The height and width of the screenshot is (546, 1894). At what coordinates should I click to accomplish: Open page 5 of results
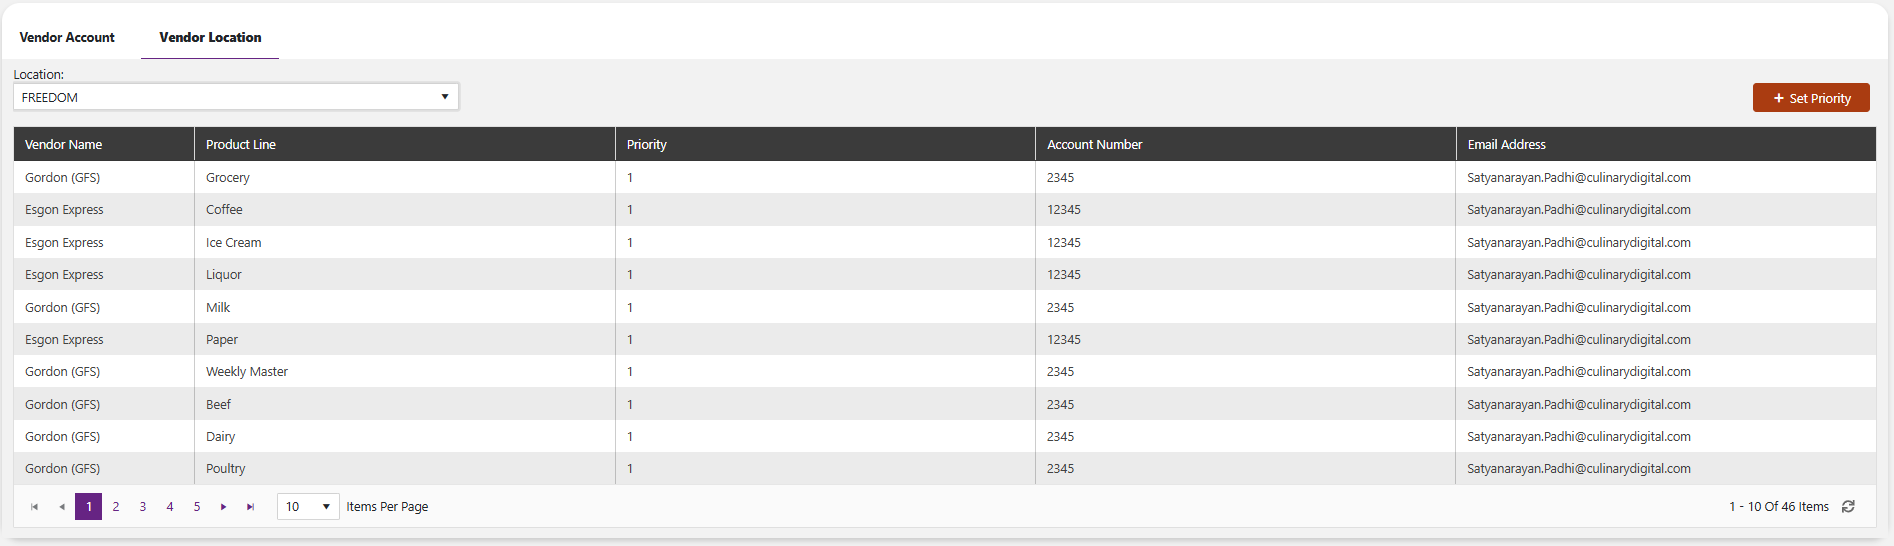197,507
